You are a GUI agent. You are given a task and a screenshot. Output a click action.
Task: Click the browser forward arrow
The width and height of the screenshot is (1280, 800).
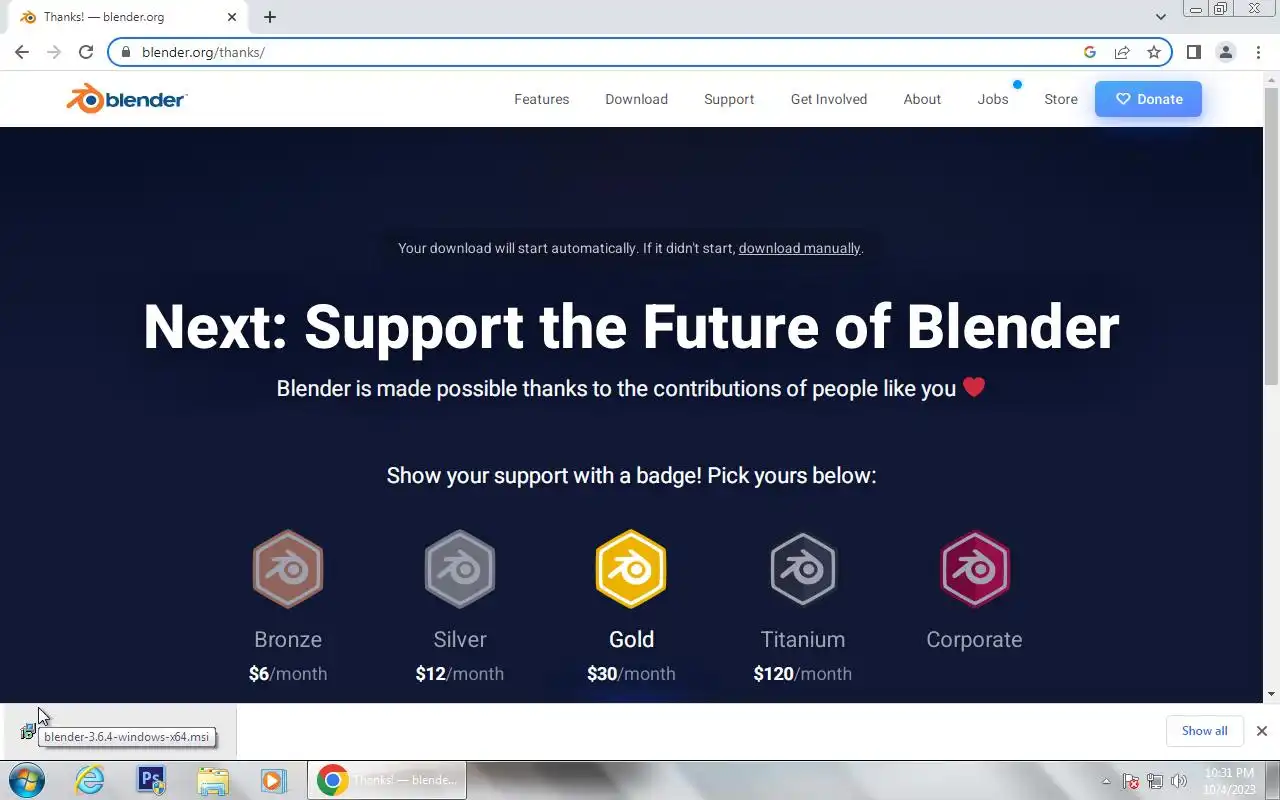pos(54,52)
